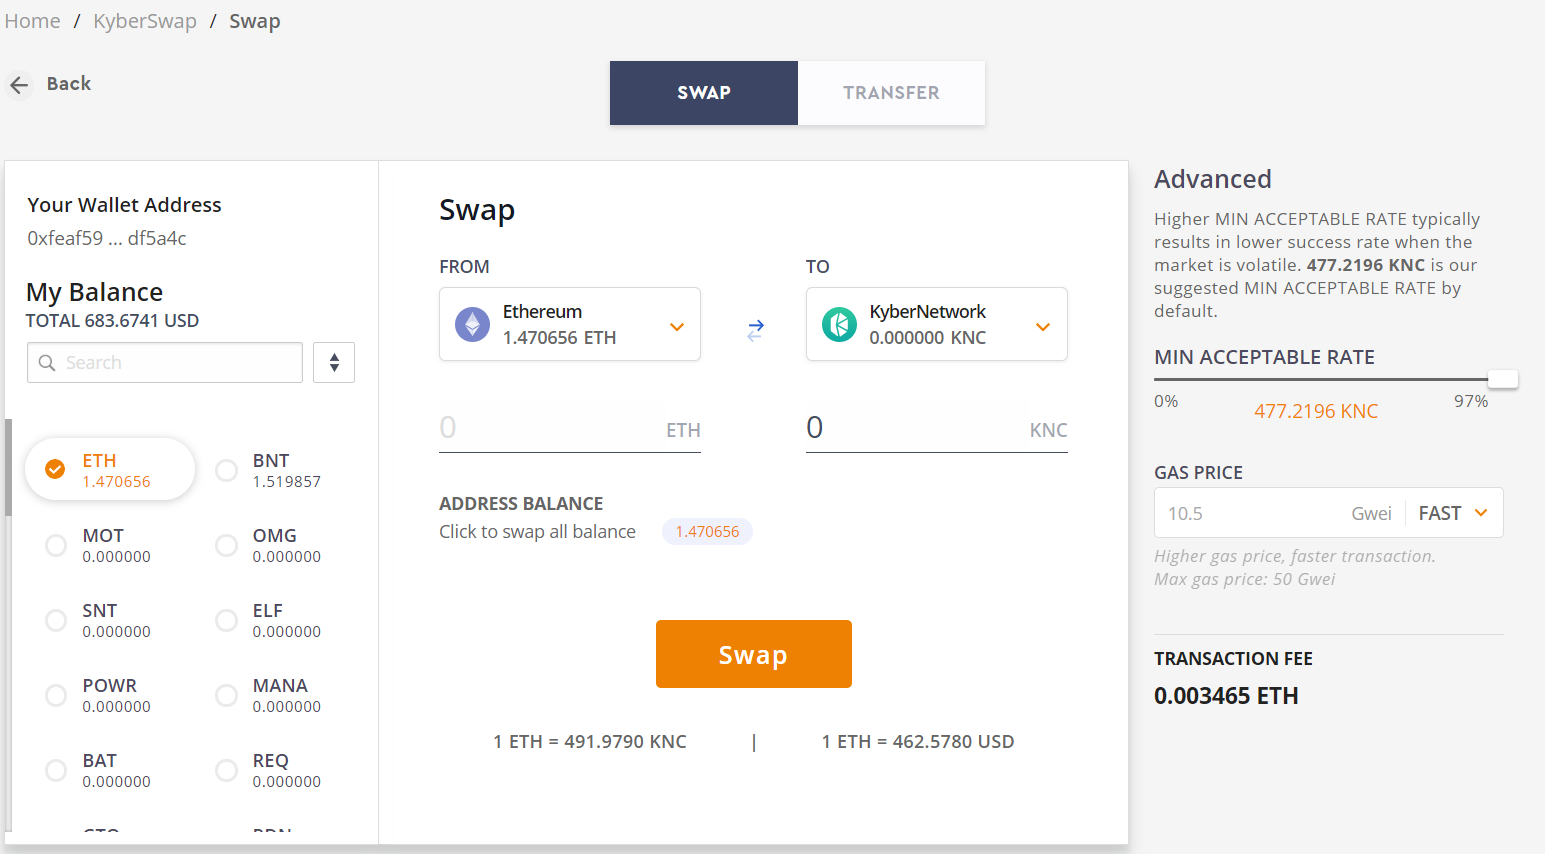Click the ETH amount input field
The image size is (1545, 854).
[570, 428]
